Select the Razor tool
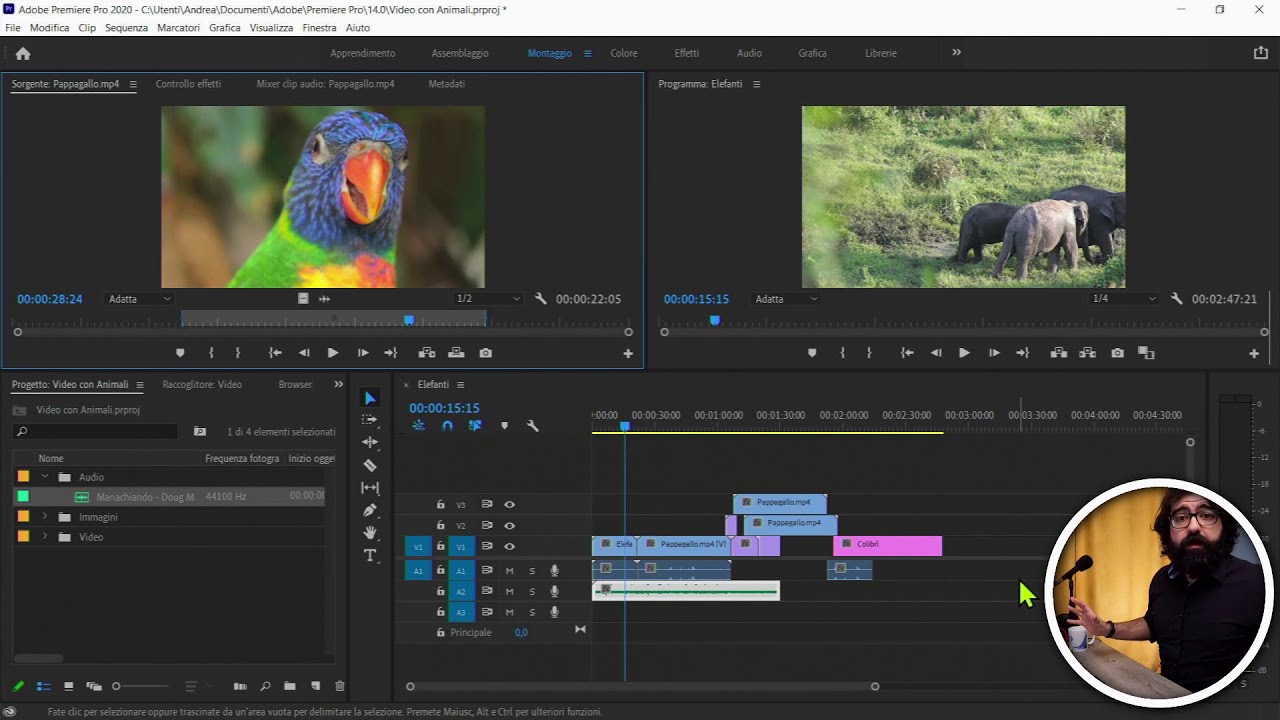Screen dimensions: 1280x720 (370, 465)
